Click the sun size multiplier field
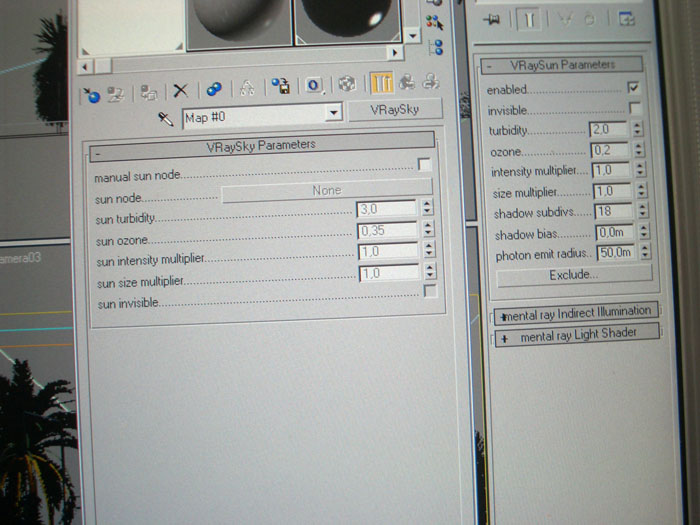 click(389, 273)
